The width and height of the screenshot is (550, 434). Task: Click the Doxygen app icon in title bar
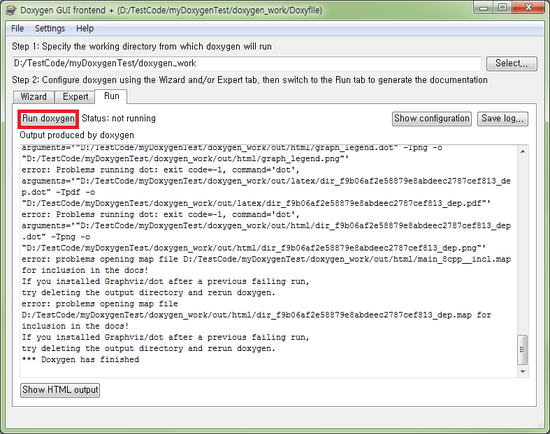pyautogui.click(x=11, y=10)
